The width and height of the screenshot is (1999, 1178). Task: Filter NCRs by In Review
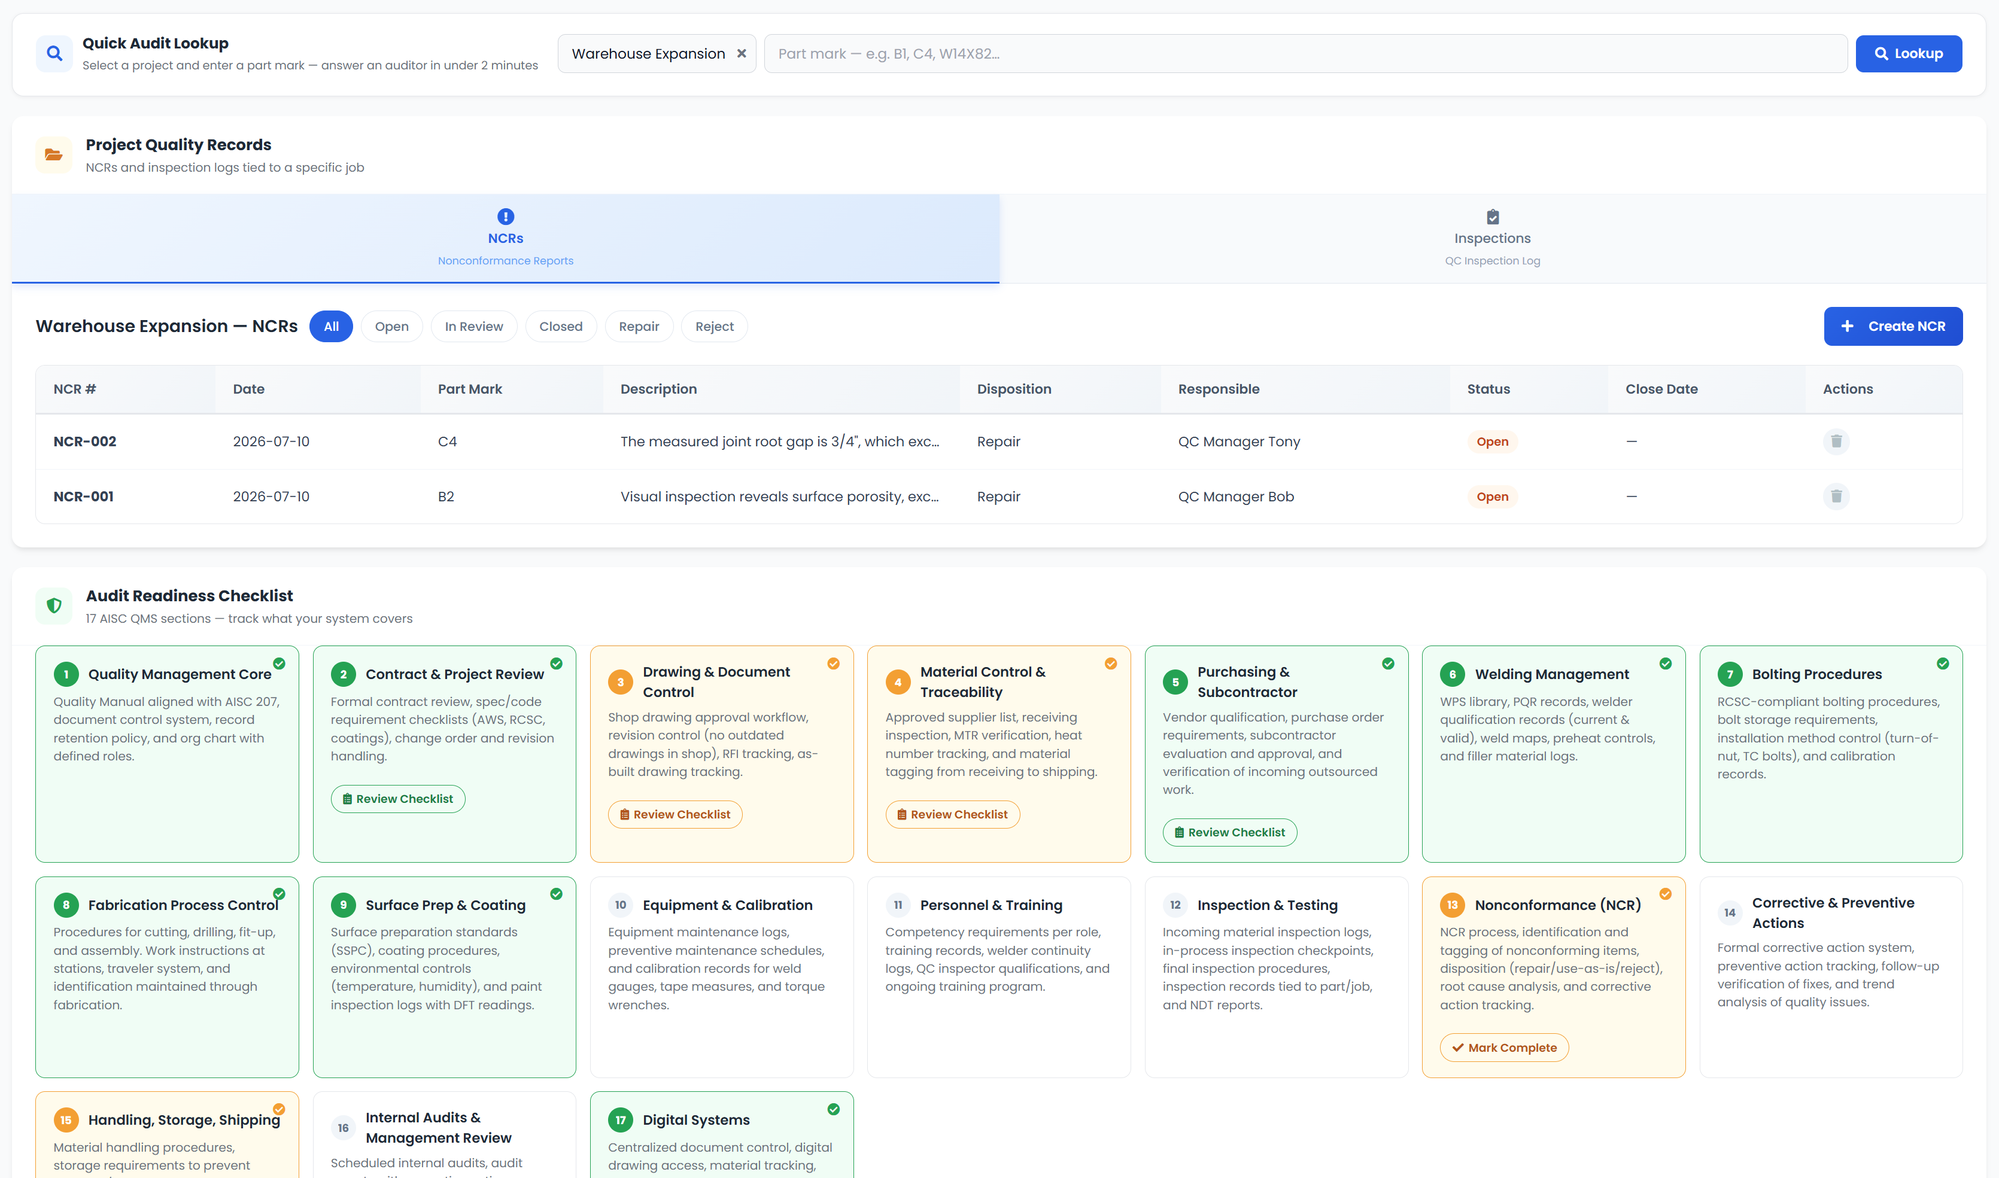click(x=474, y=326)
